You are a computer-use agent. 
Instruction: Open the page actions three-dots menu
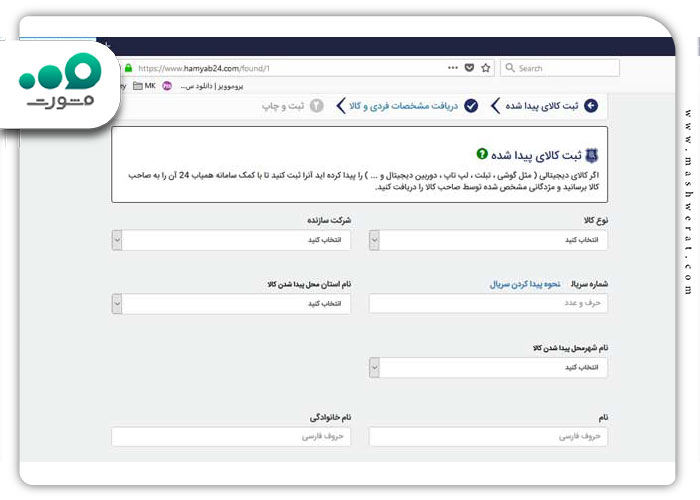(453, 68)
